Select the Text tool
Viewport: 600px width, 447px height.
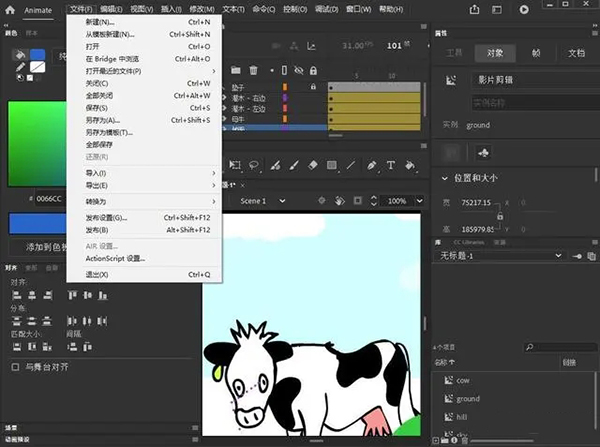coord(391,166)
